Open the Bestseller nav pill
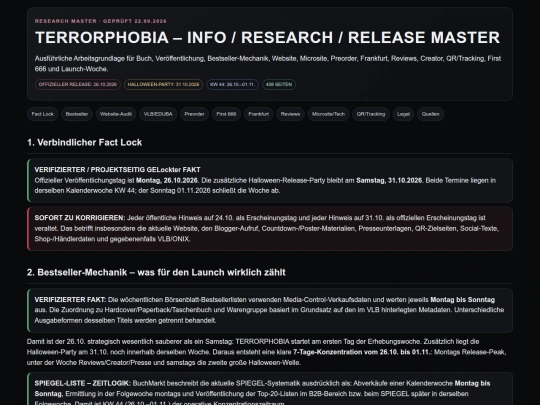 [77, 114]
